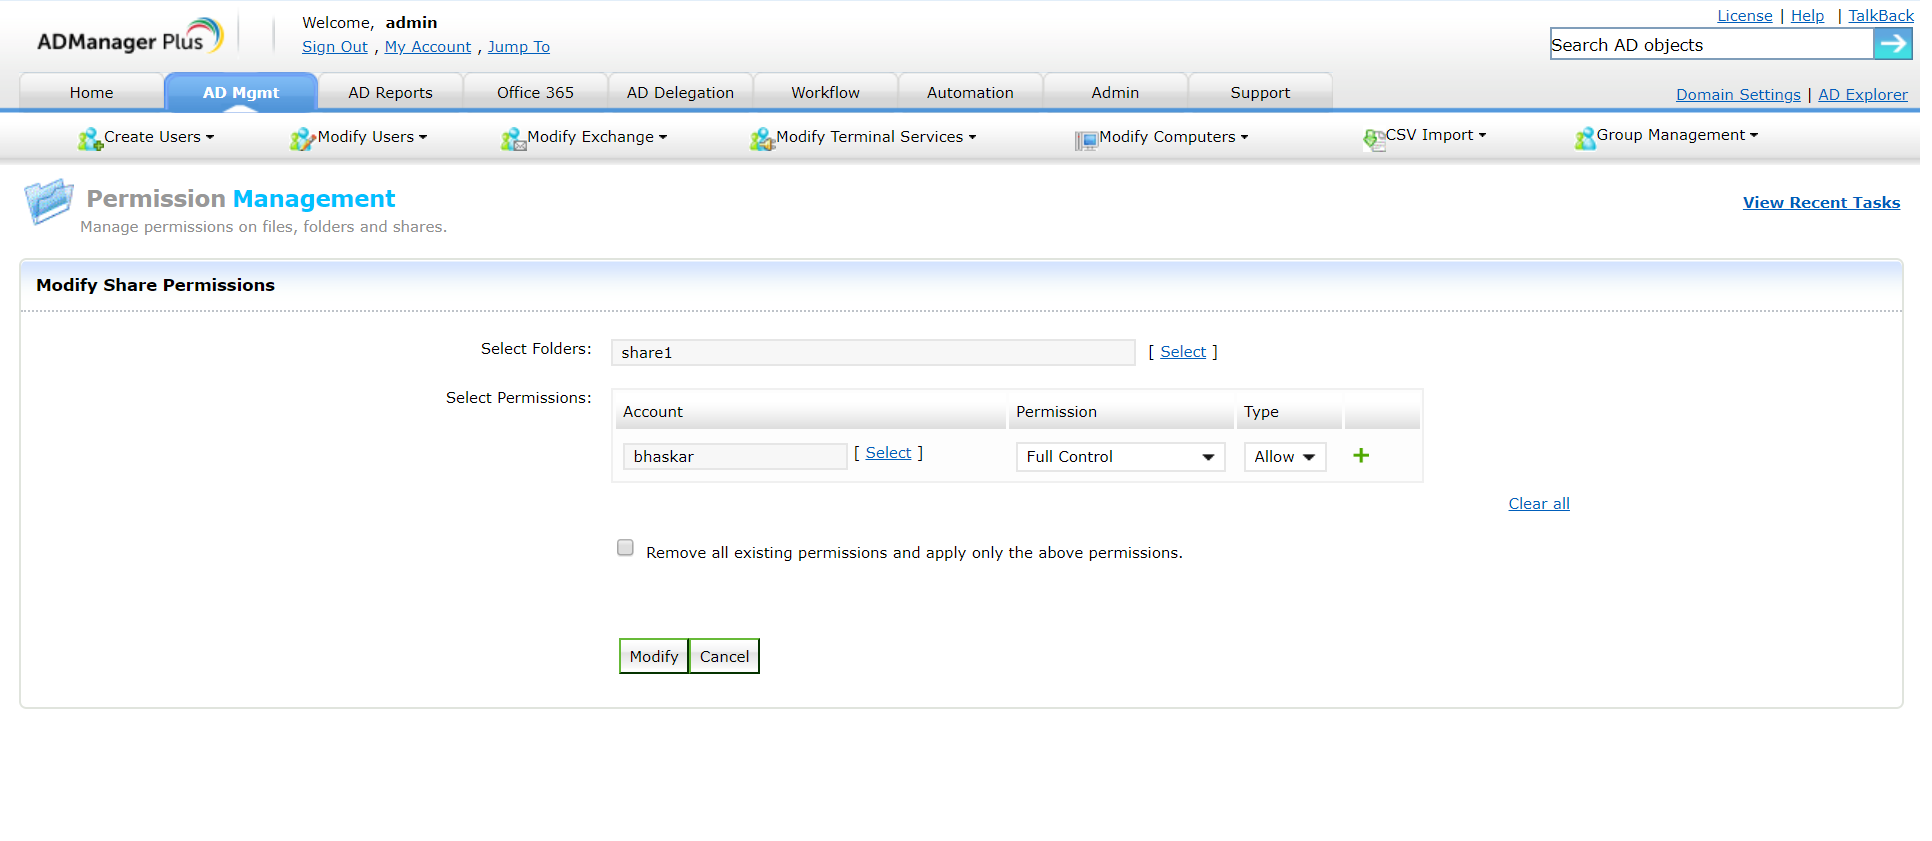Go to the Automation tab

(x=970, y=92)
